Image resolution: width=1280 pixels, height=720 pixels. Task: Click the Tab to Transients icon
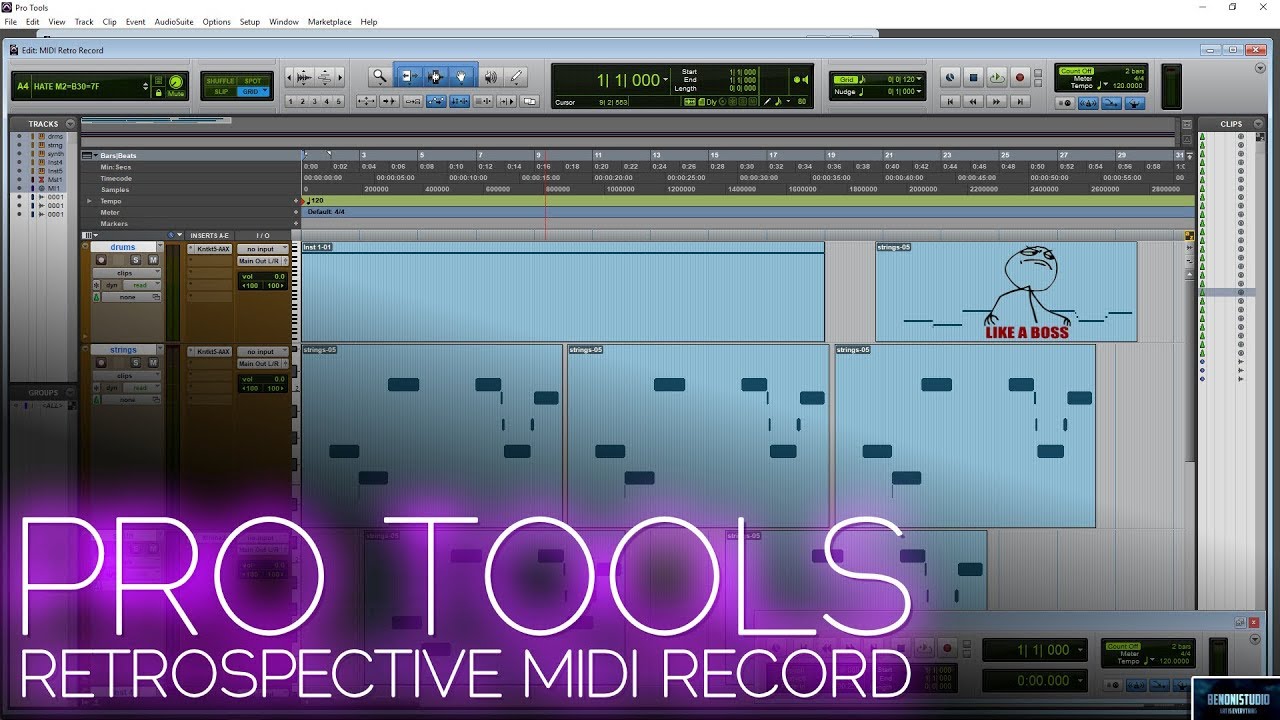click(389, 101)
